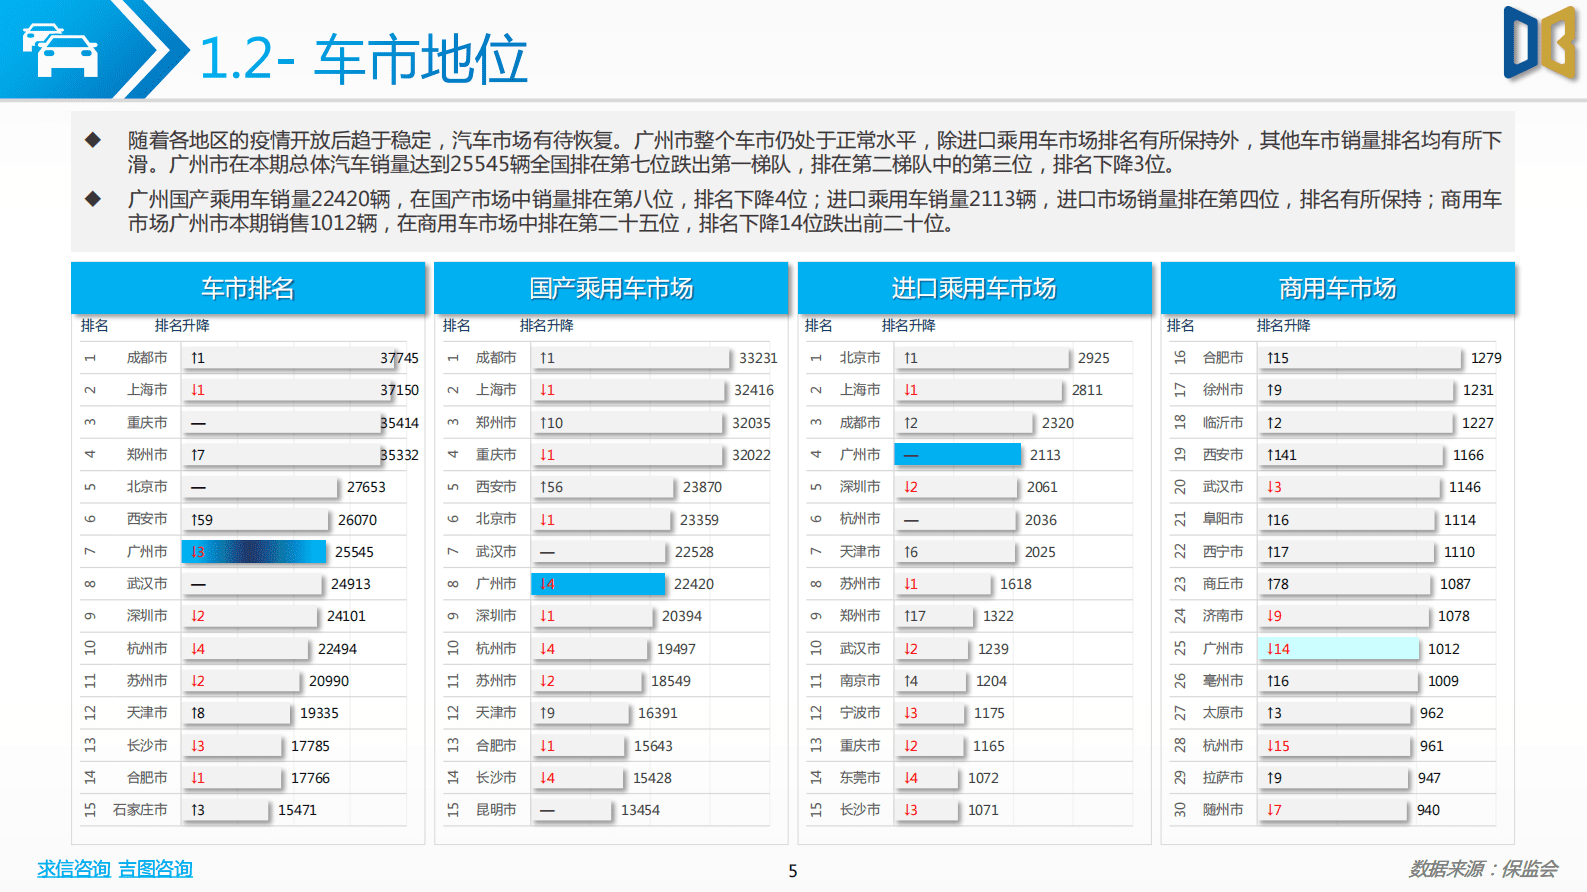This screenshot has height=892, width=1587.
Task: Click the 阜阳市 row label
Action: pyautogui.click(x=1223, y=520)
